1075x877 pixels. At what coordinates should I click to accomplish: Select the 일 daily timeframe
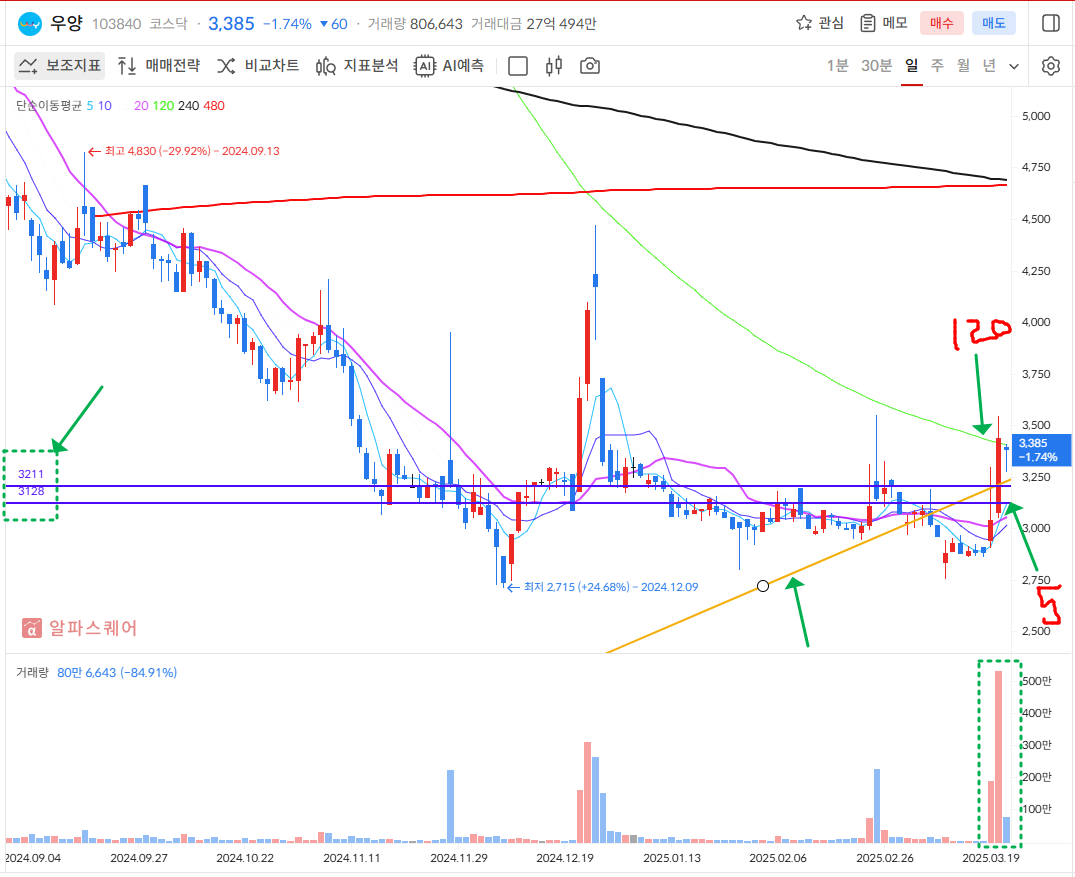[911, 66]
